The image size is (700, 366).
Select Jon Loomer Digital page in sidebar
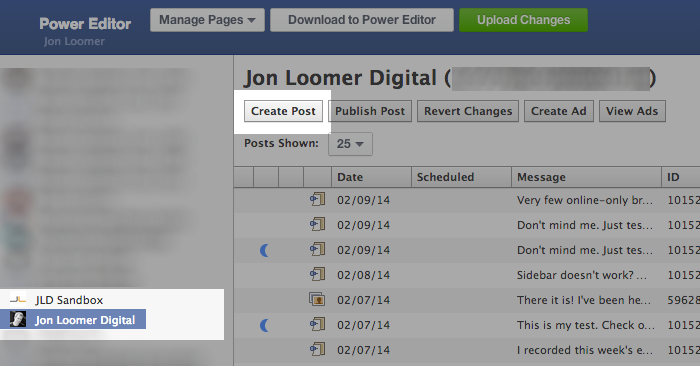[x=73, y=320]
